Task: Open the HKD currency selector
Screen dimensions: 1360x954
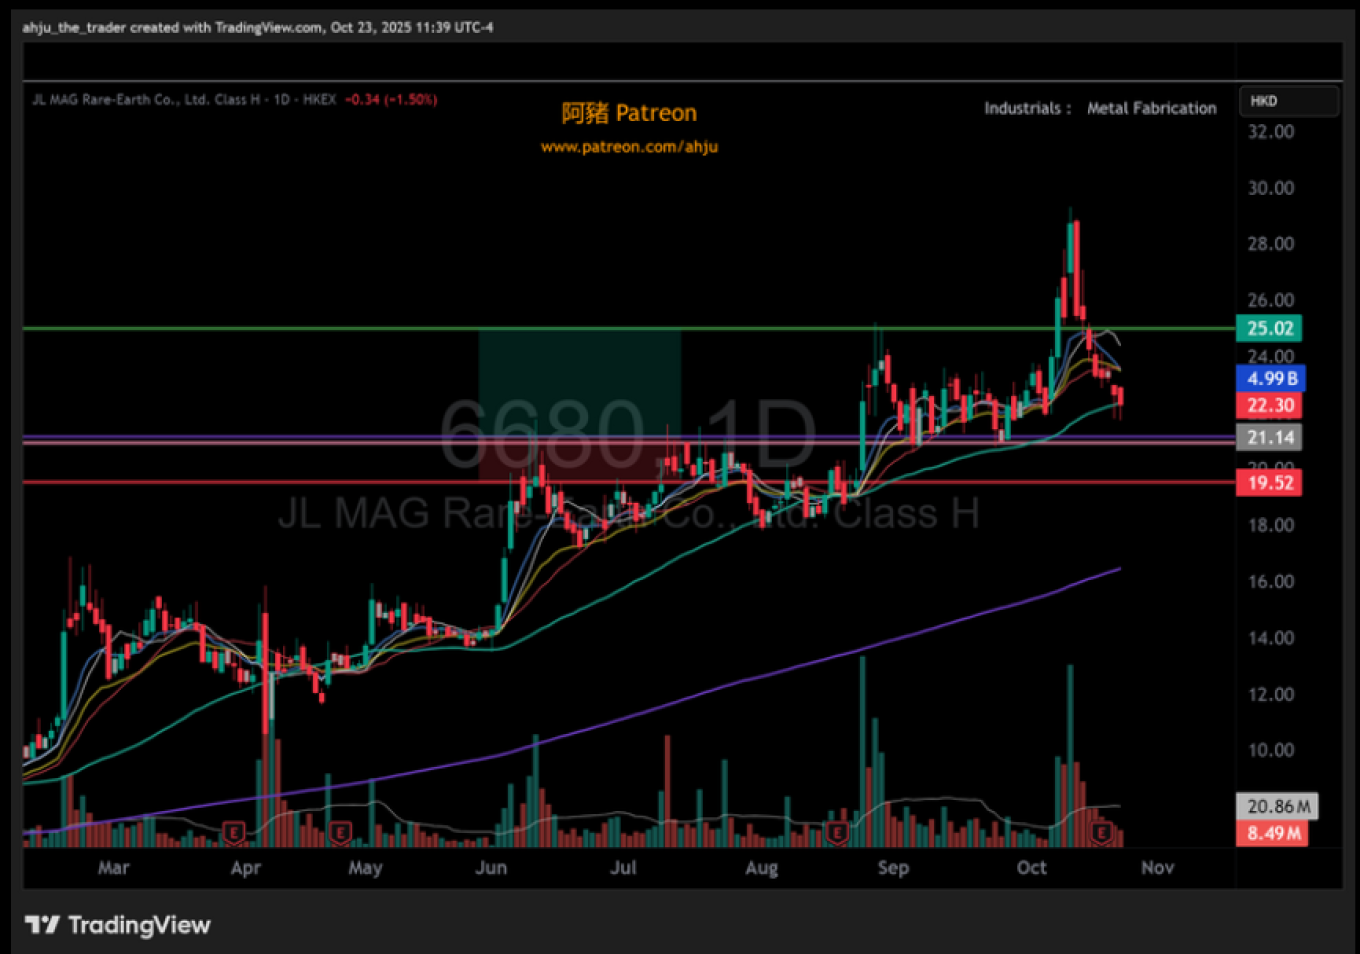Action: [1288, 101]
